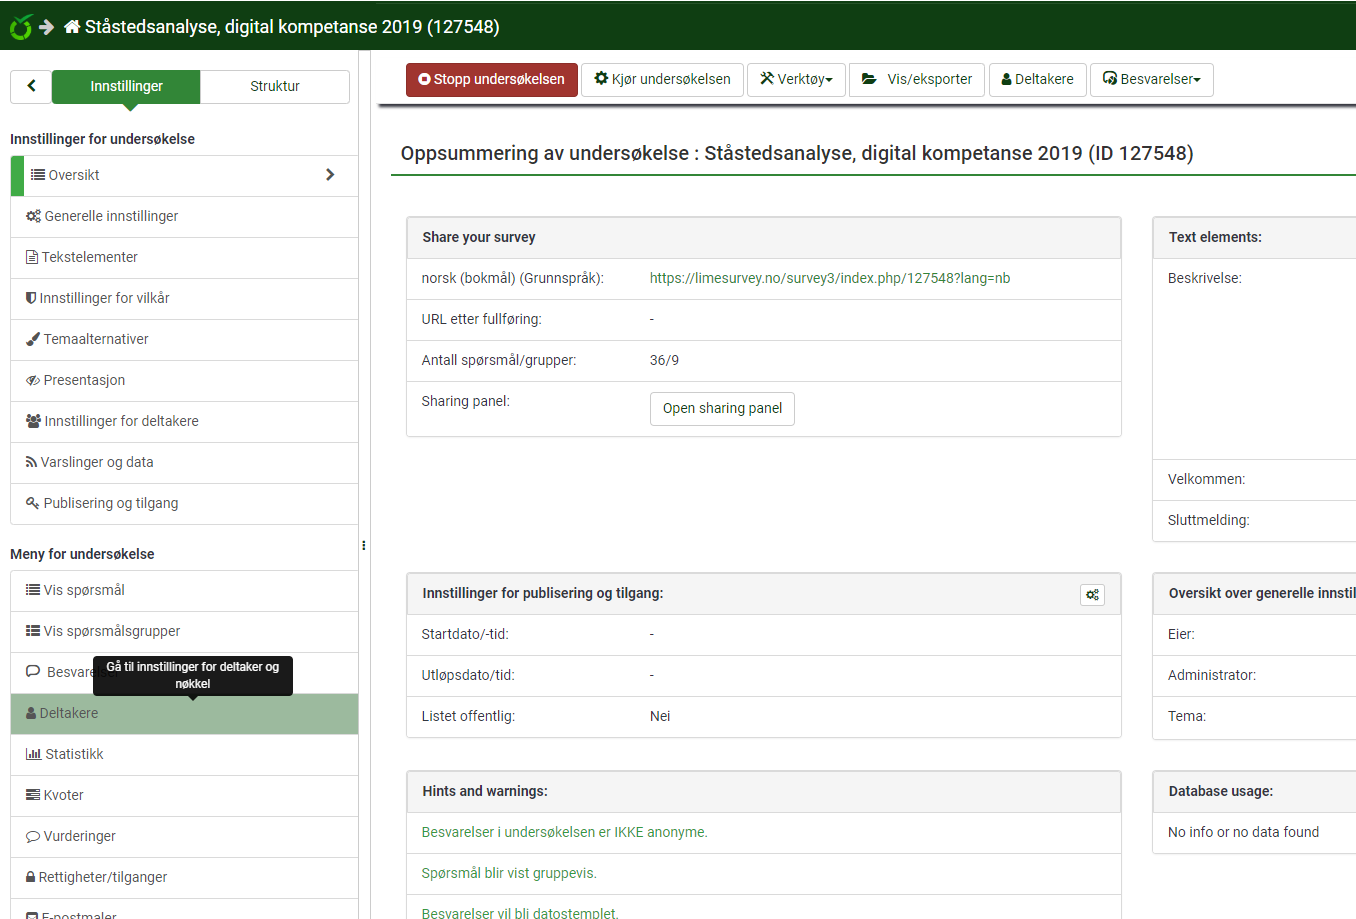Click the Statistikk chart menu item

tap(74, 754)
